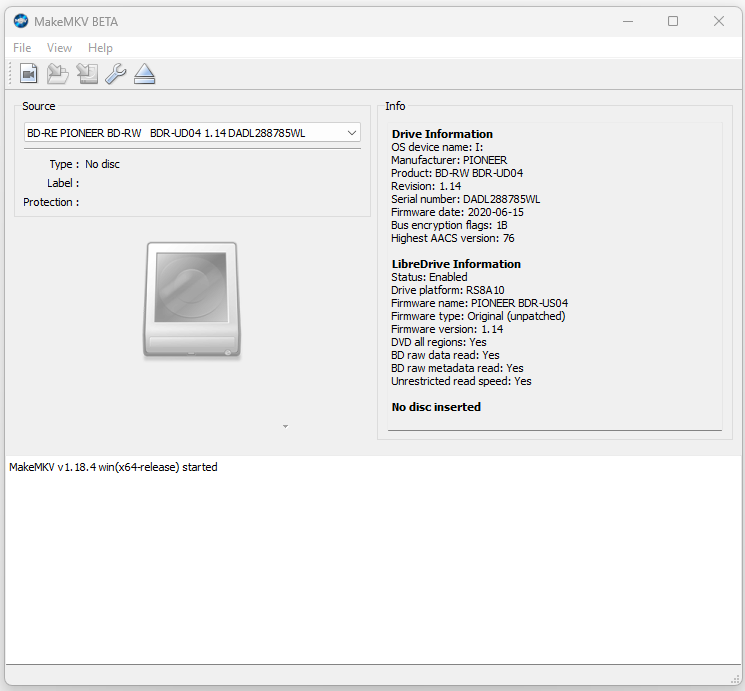Click the 'Drive platform: RS8A10' line
The width and height of the screenshot is (745, 691).
(448, 290)
